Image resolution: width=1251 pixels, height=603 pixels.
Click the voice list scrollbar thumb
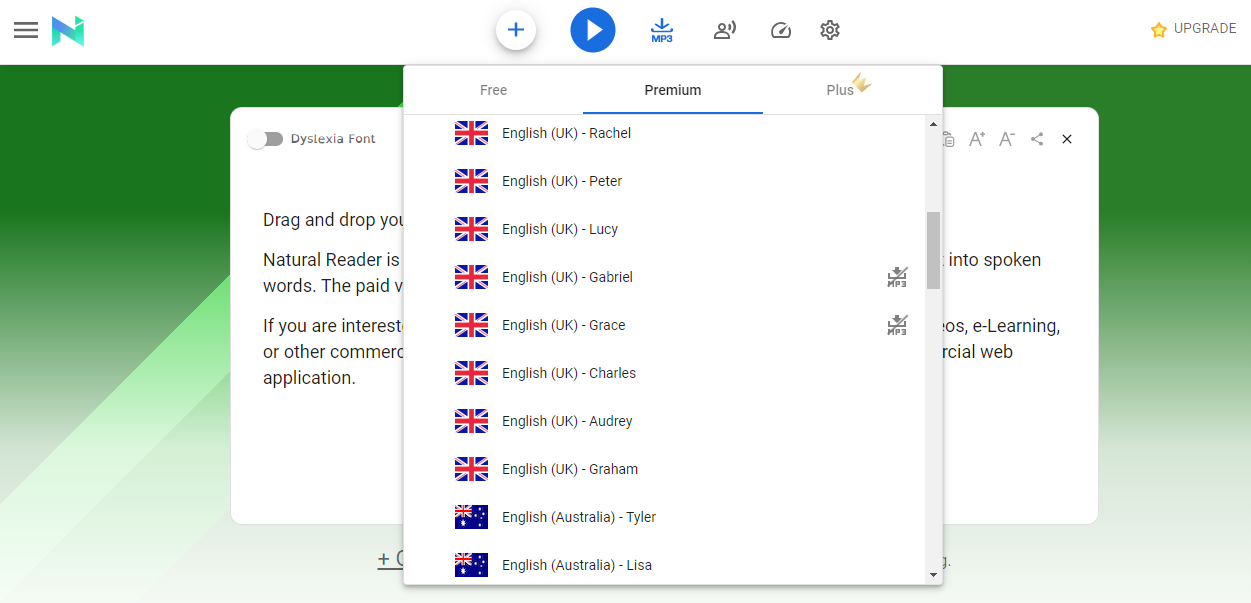click(934, 250)
